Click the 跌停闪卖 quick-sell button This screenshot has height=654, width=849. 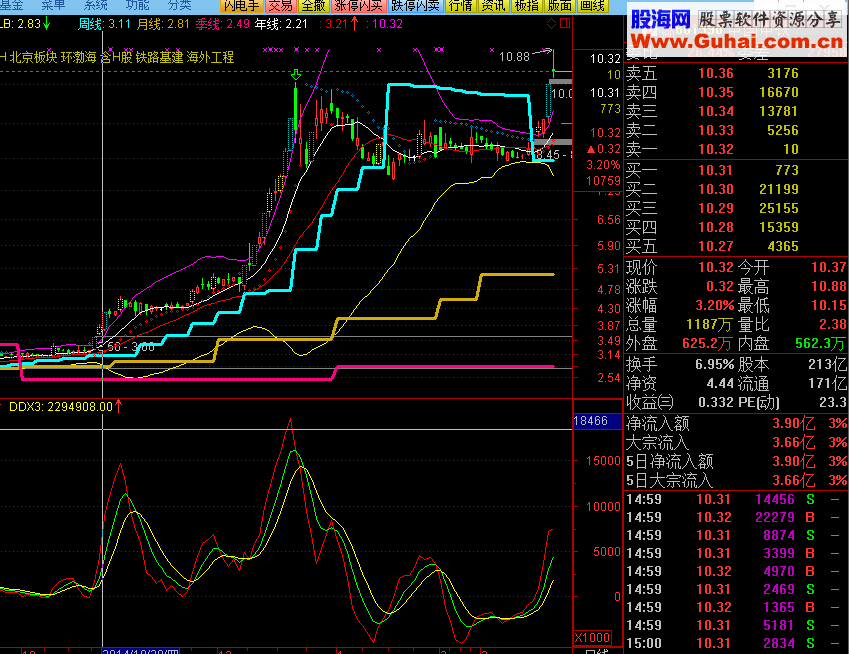(414, 6)
